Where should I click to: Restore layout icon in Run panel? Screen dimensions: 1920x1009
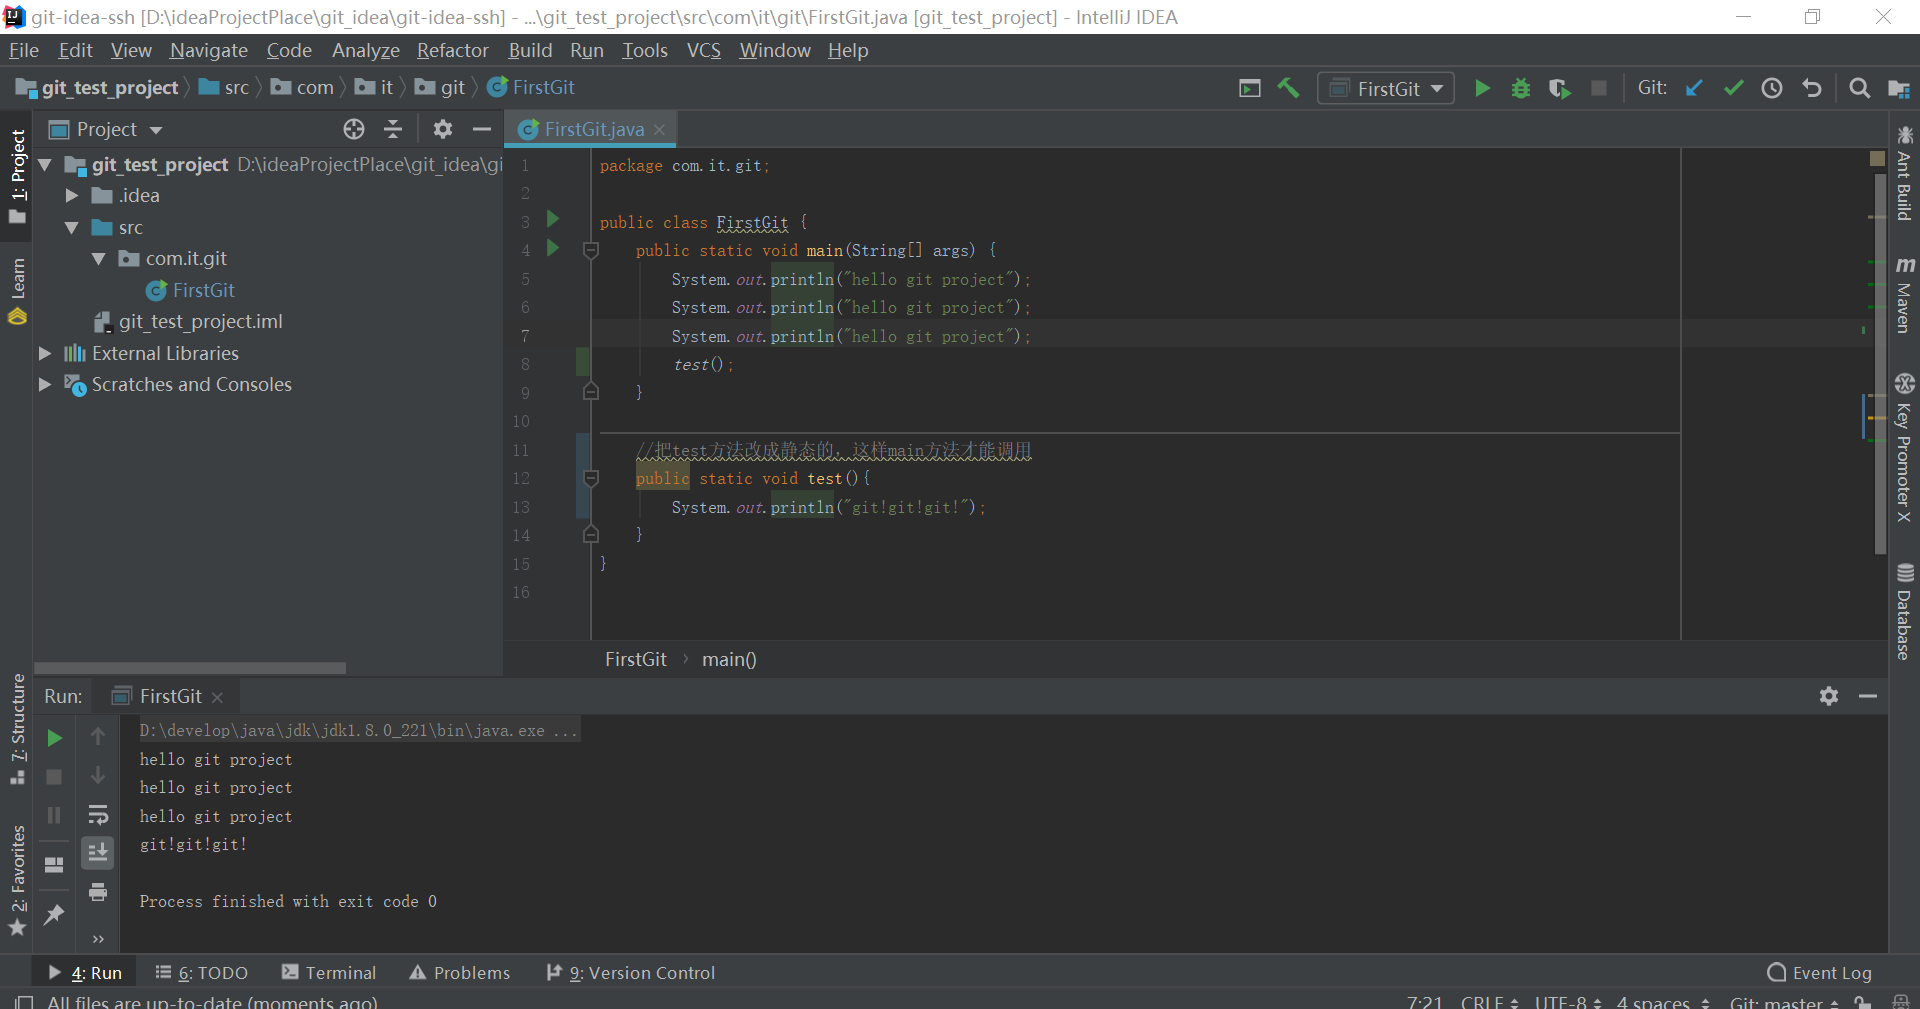coord(54,864)
